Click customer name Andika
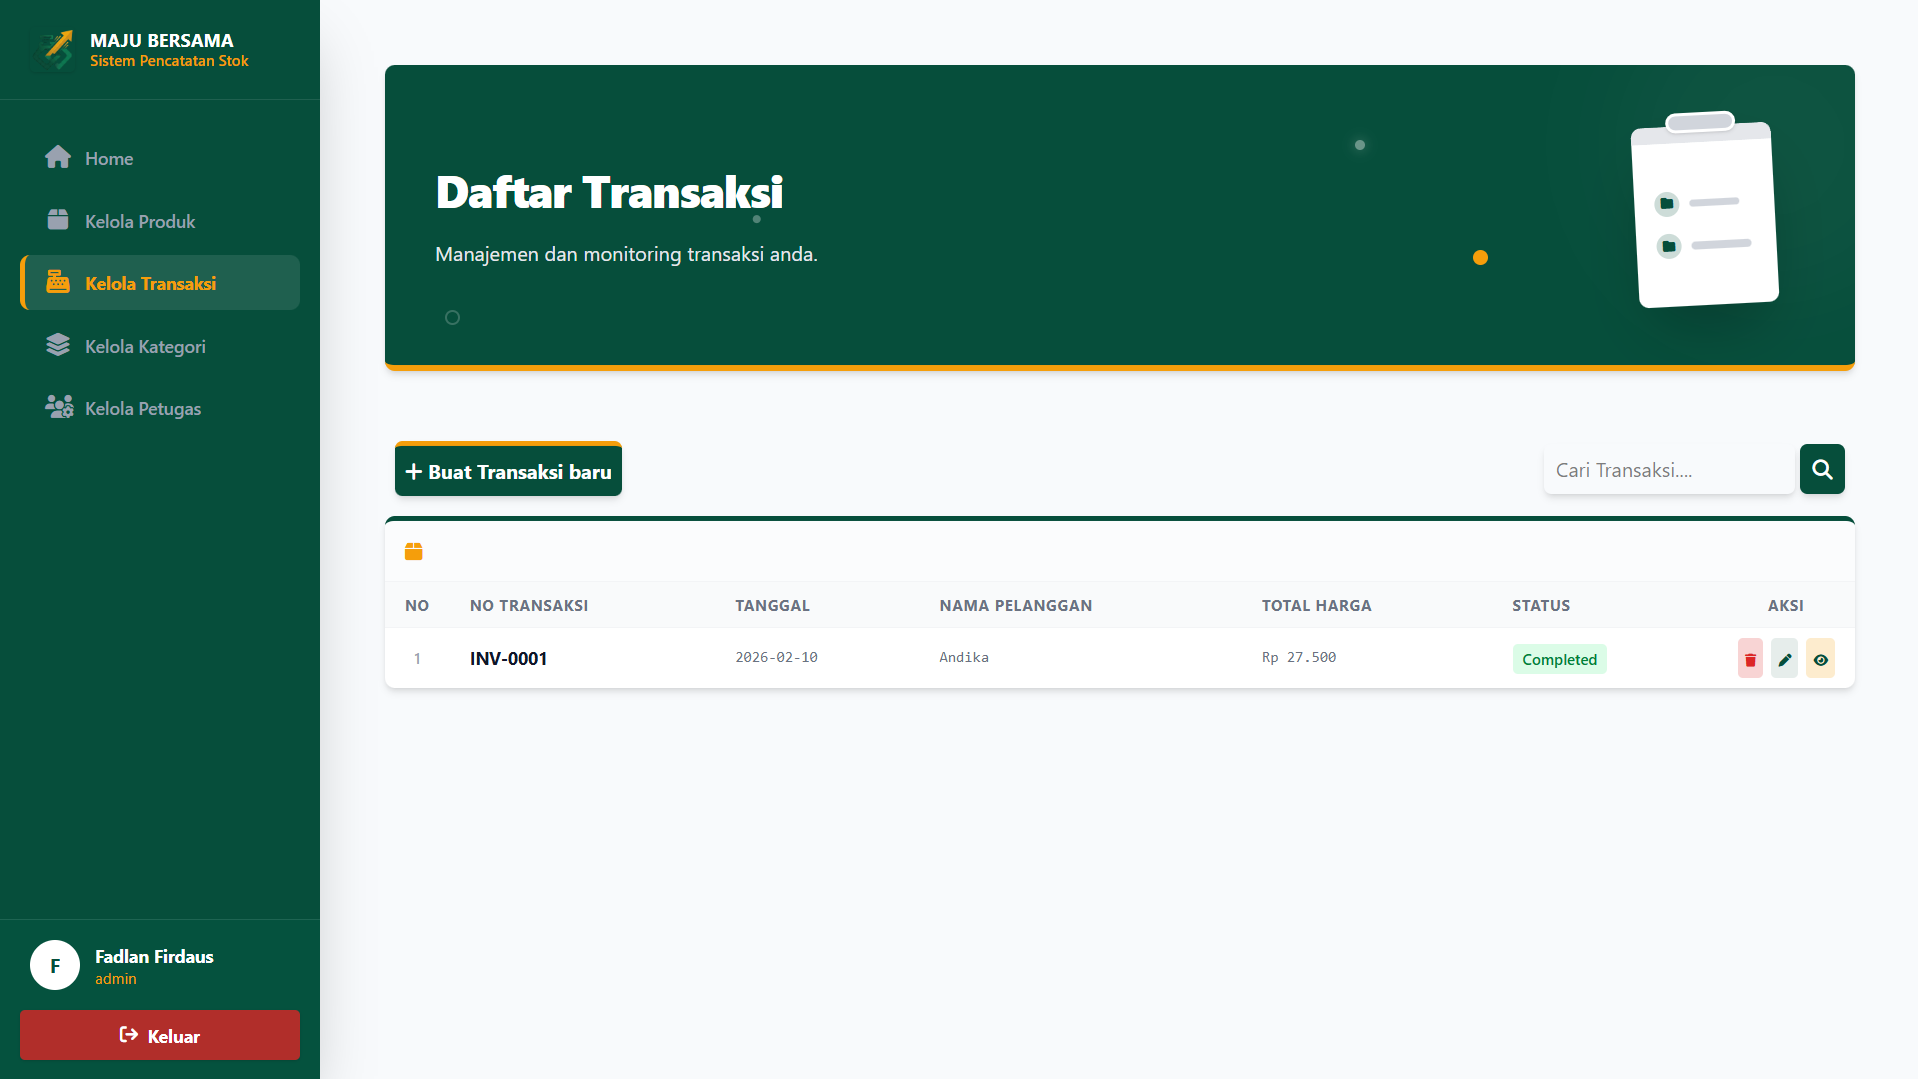1918x1079 pixels. click(x=964, y=658)
